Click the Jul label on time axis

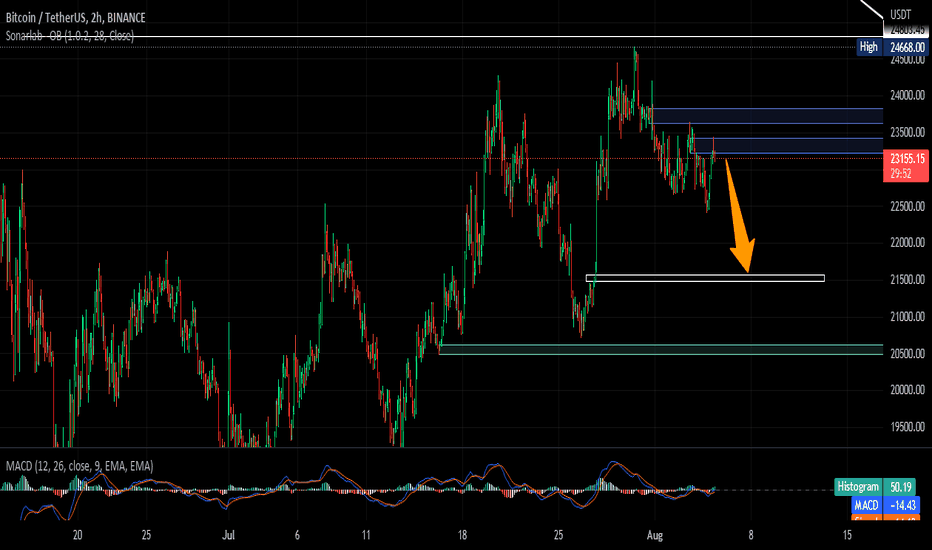[x=228, y=535]
